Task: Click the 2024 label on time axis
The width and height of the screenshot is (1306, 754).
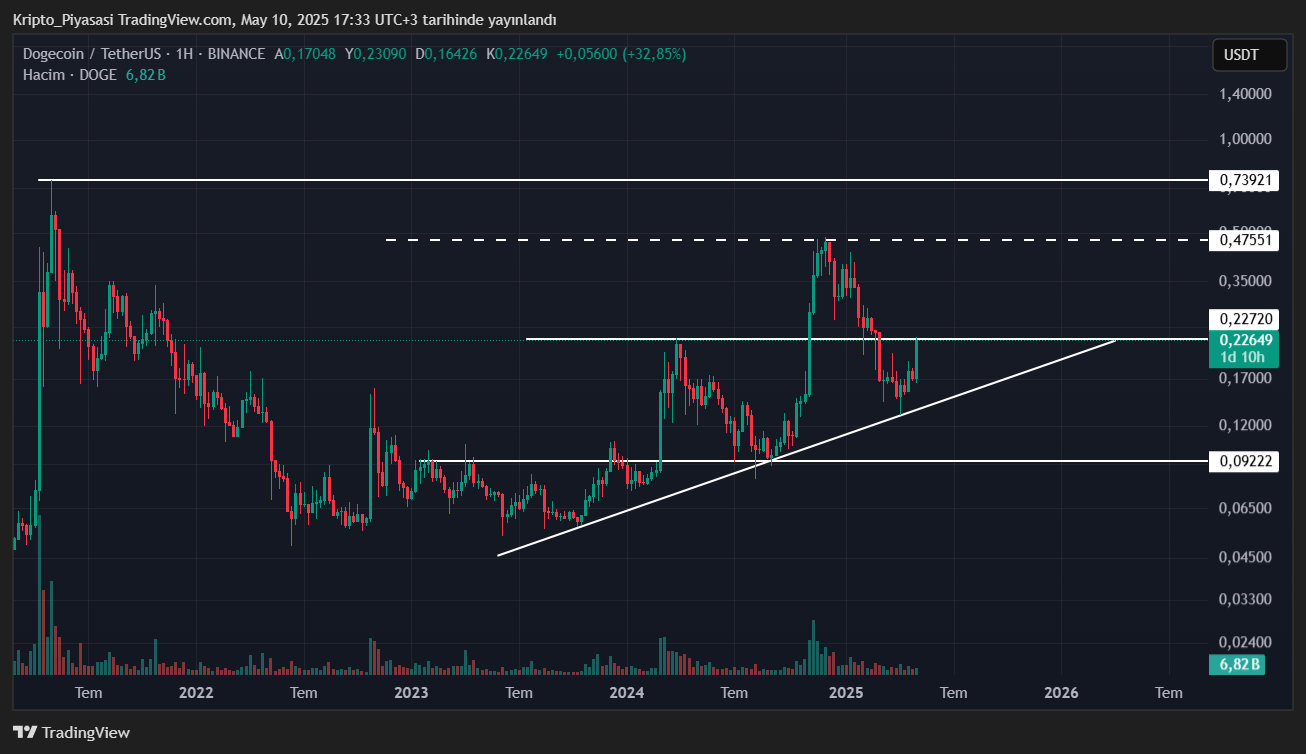Action: click(x=627, y=692)
